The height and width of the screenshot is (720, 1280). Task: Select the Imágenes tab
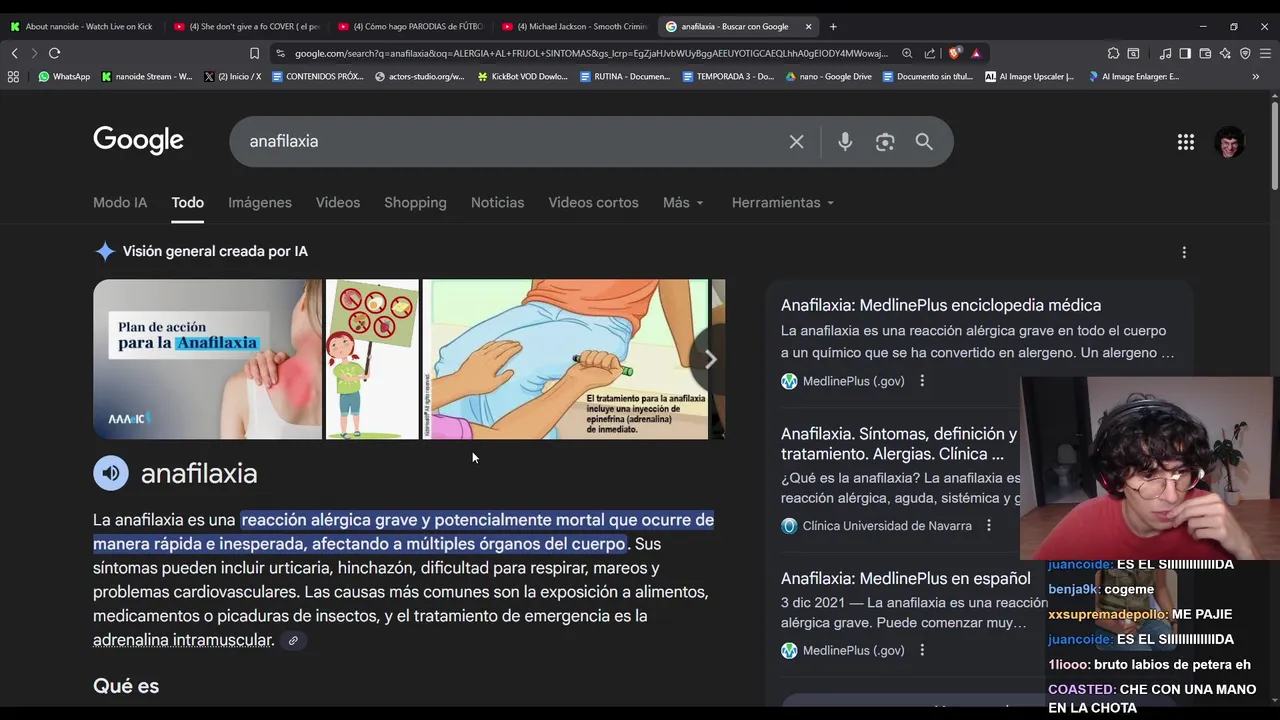tap(260, 202)
